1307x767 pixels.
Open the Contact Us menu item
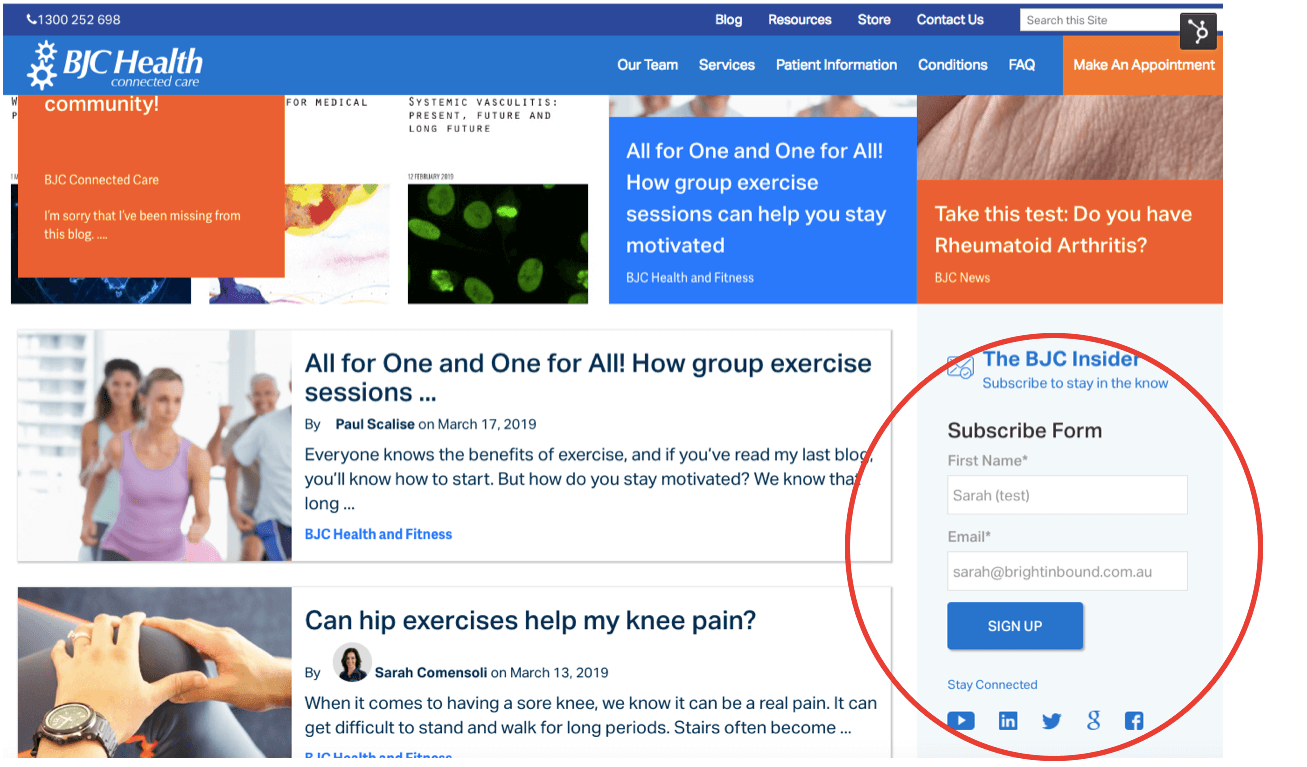click(x=950, y=19)
